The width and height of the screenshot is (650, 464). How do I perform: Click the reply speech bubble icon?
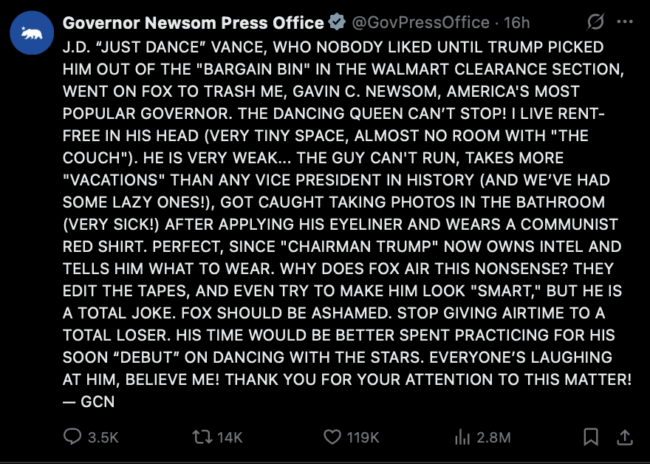tap(72, 437)
